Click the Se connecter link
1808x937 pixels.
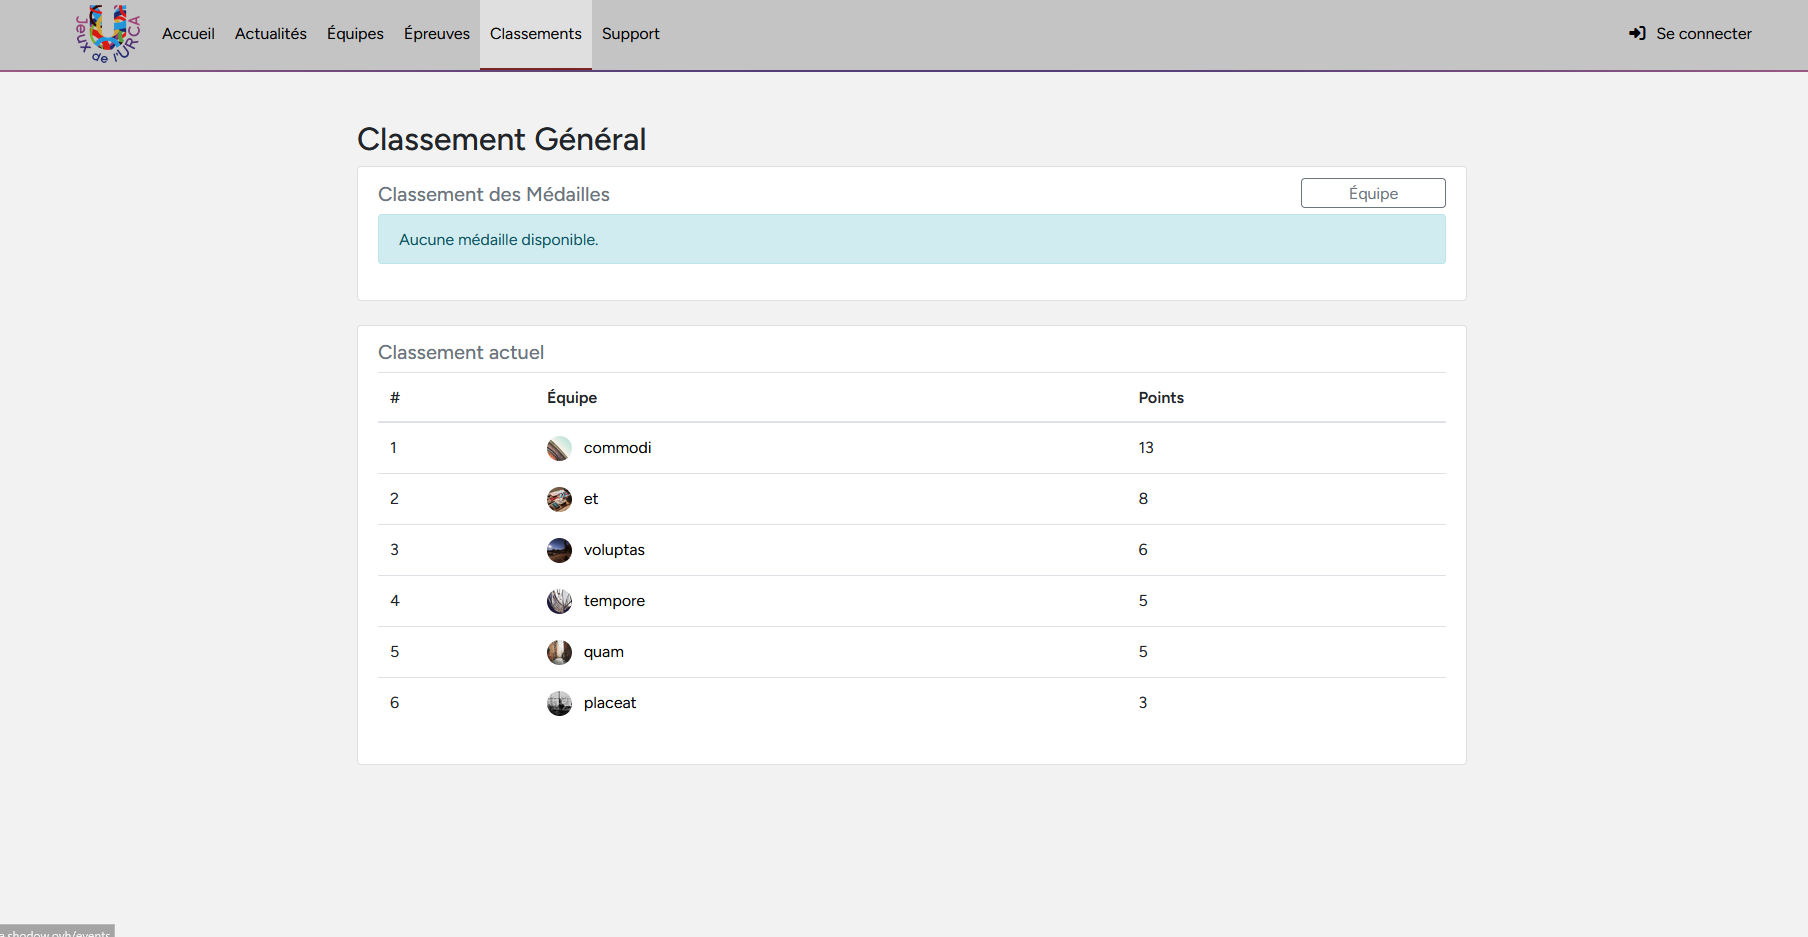(x=1703, y=34)
